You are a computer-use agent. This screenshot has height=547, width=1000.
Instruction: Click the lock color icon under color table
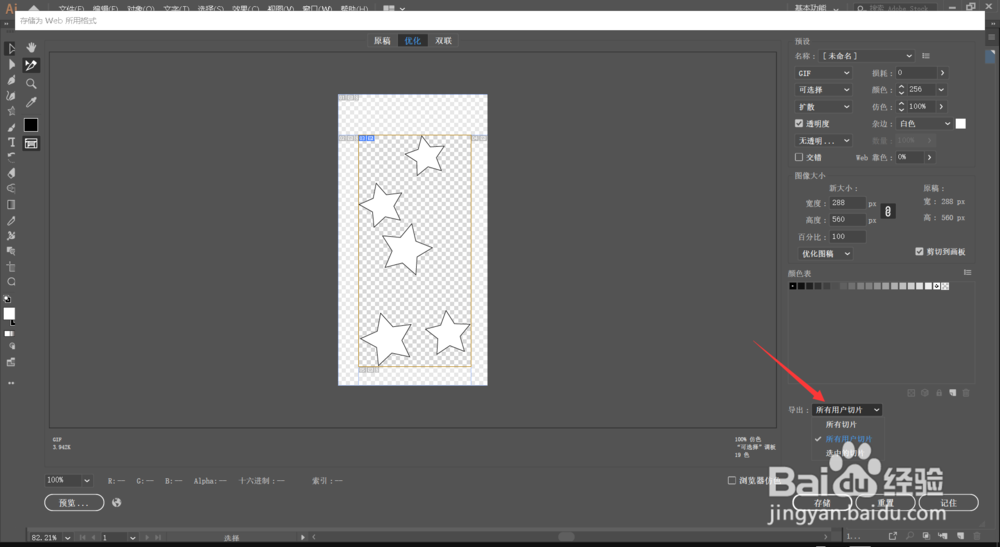(939, 393)
